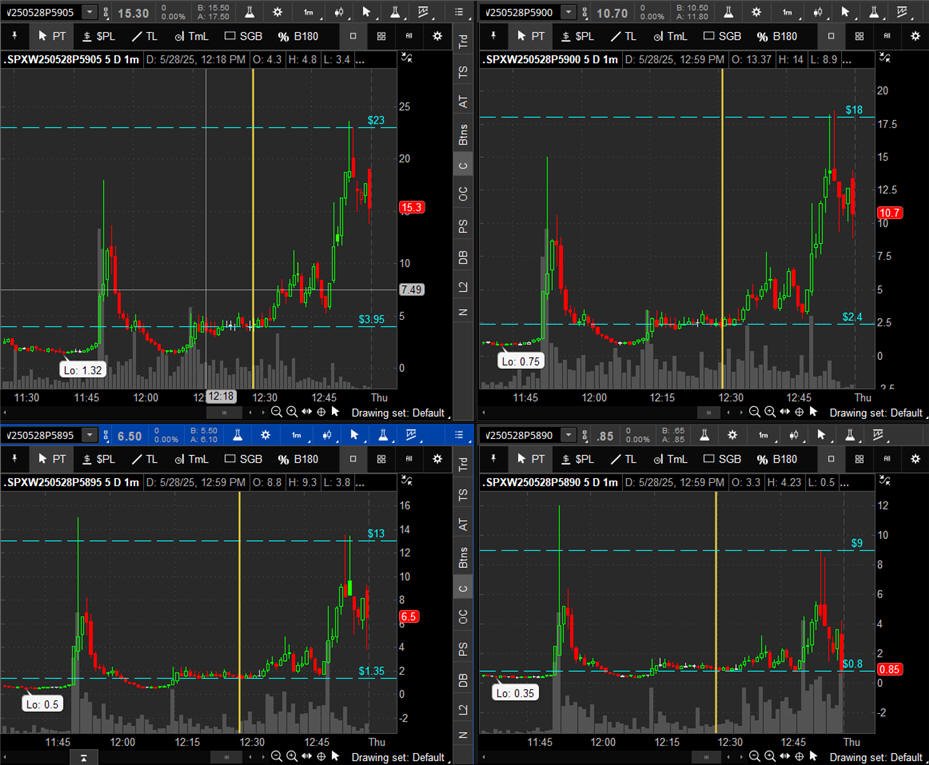Select the TL trendline drawing tool in P5905 chart

[145, 36]
